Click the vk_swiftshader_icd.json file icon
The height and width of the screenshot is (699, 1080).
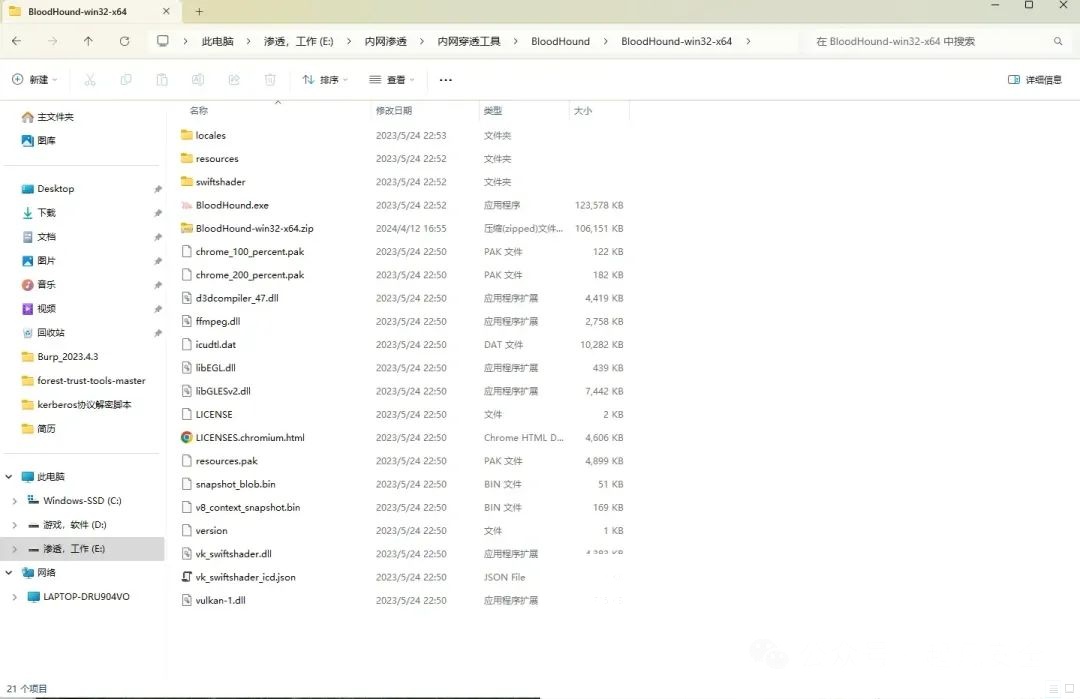[x=186, y=577]
